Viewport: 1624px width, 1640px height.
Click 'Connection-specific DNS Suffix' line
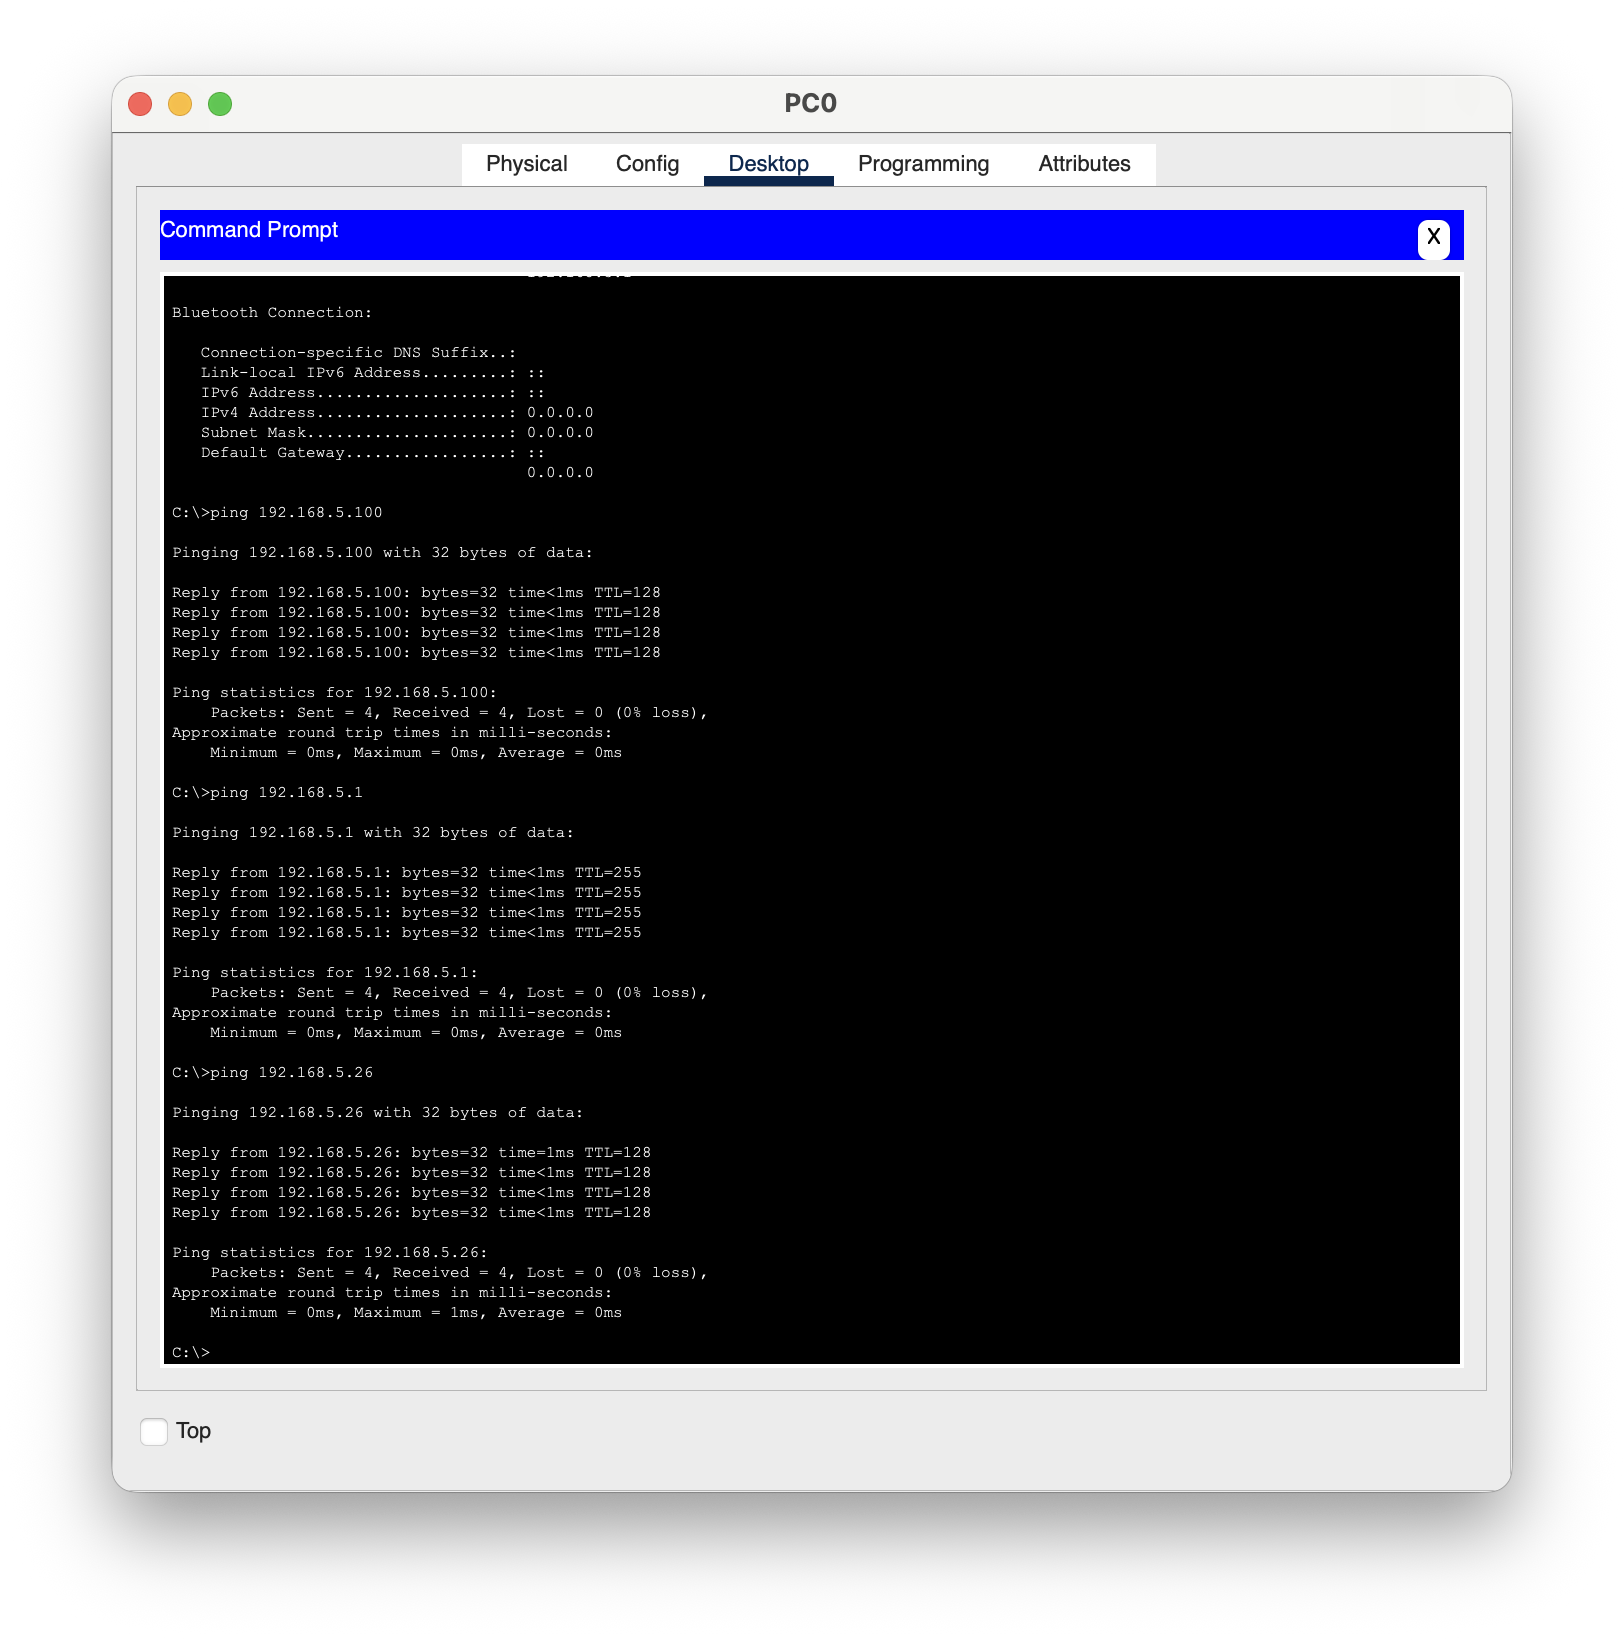359,352
